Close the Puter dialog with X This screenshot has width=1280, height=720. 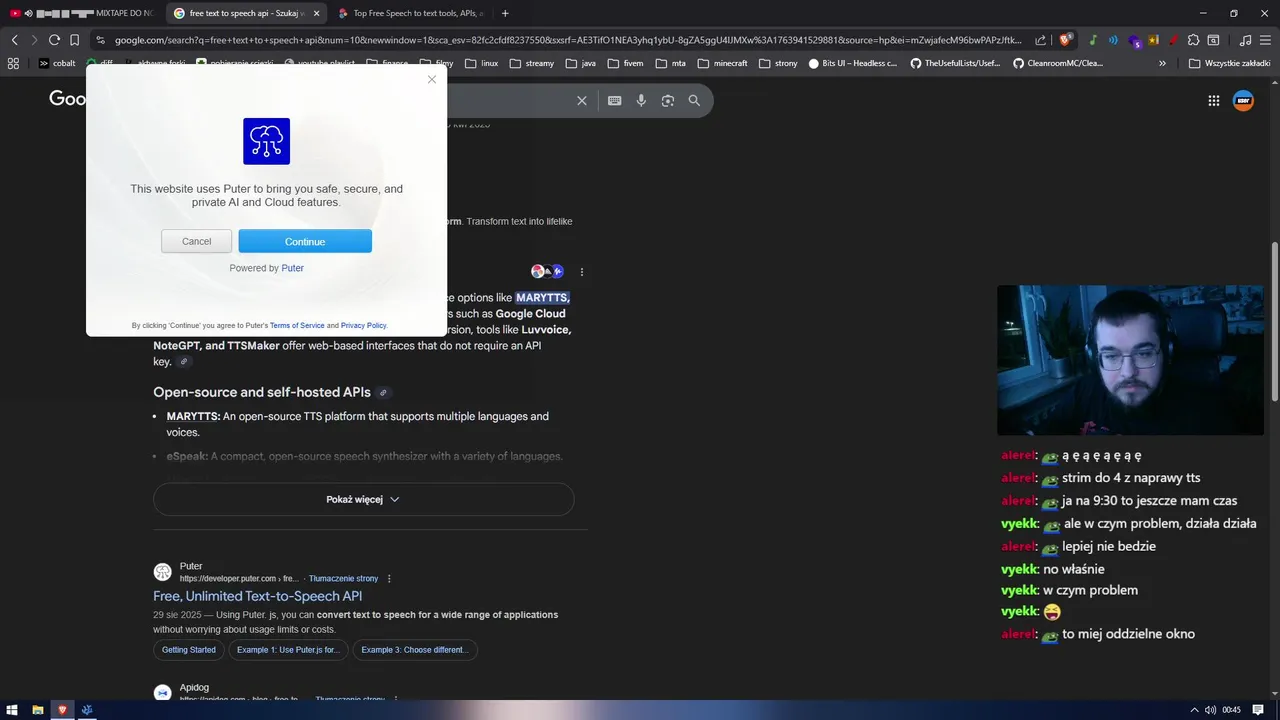432,80
